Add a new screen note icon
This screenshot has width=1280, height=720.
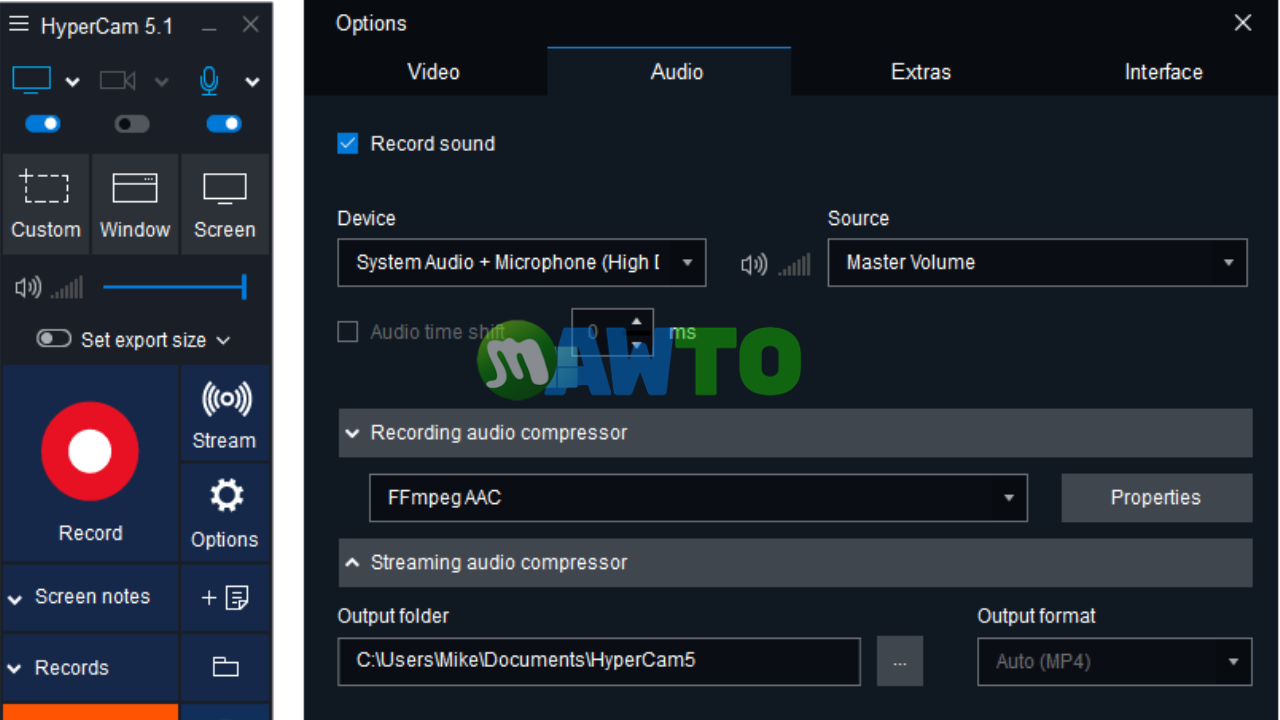225,597
